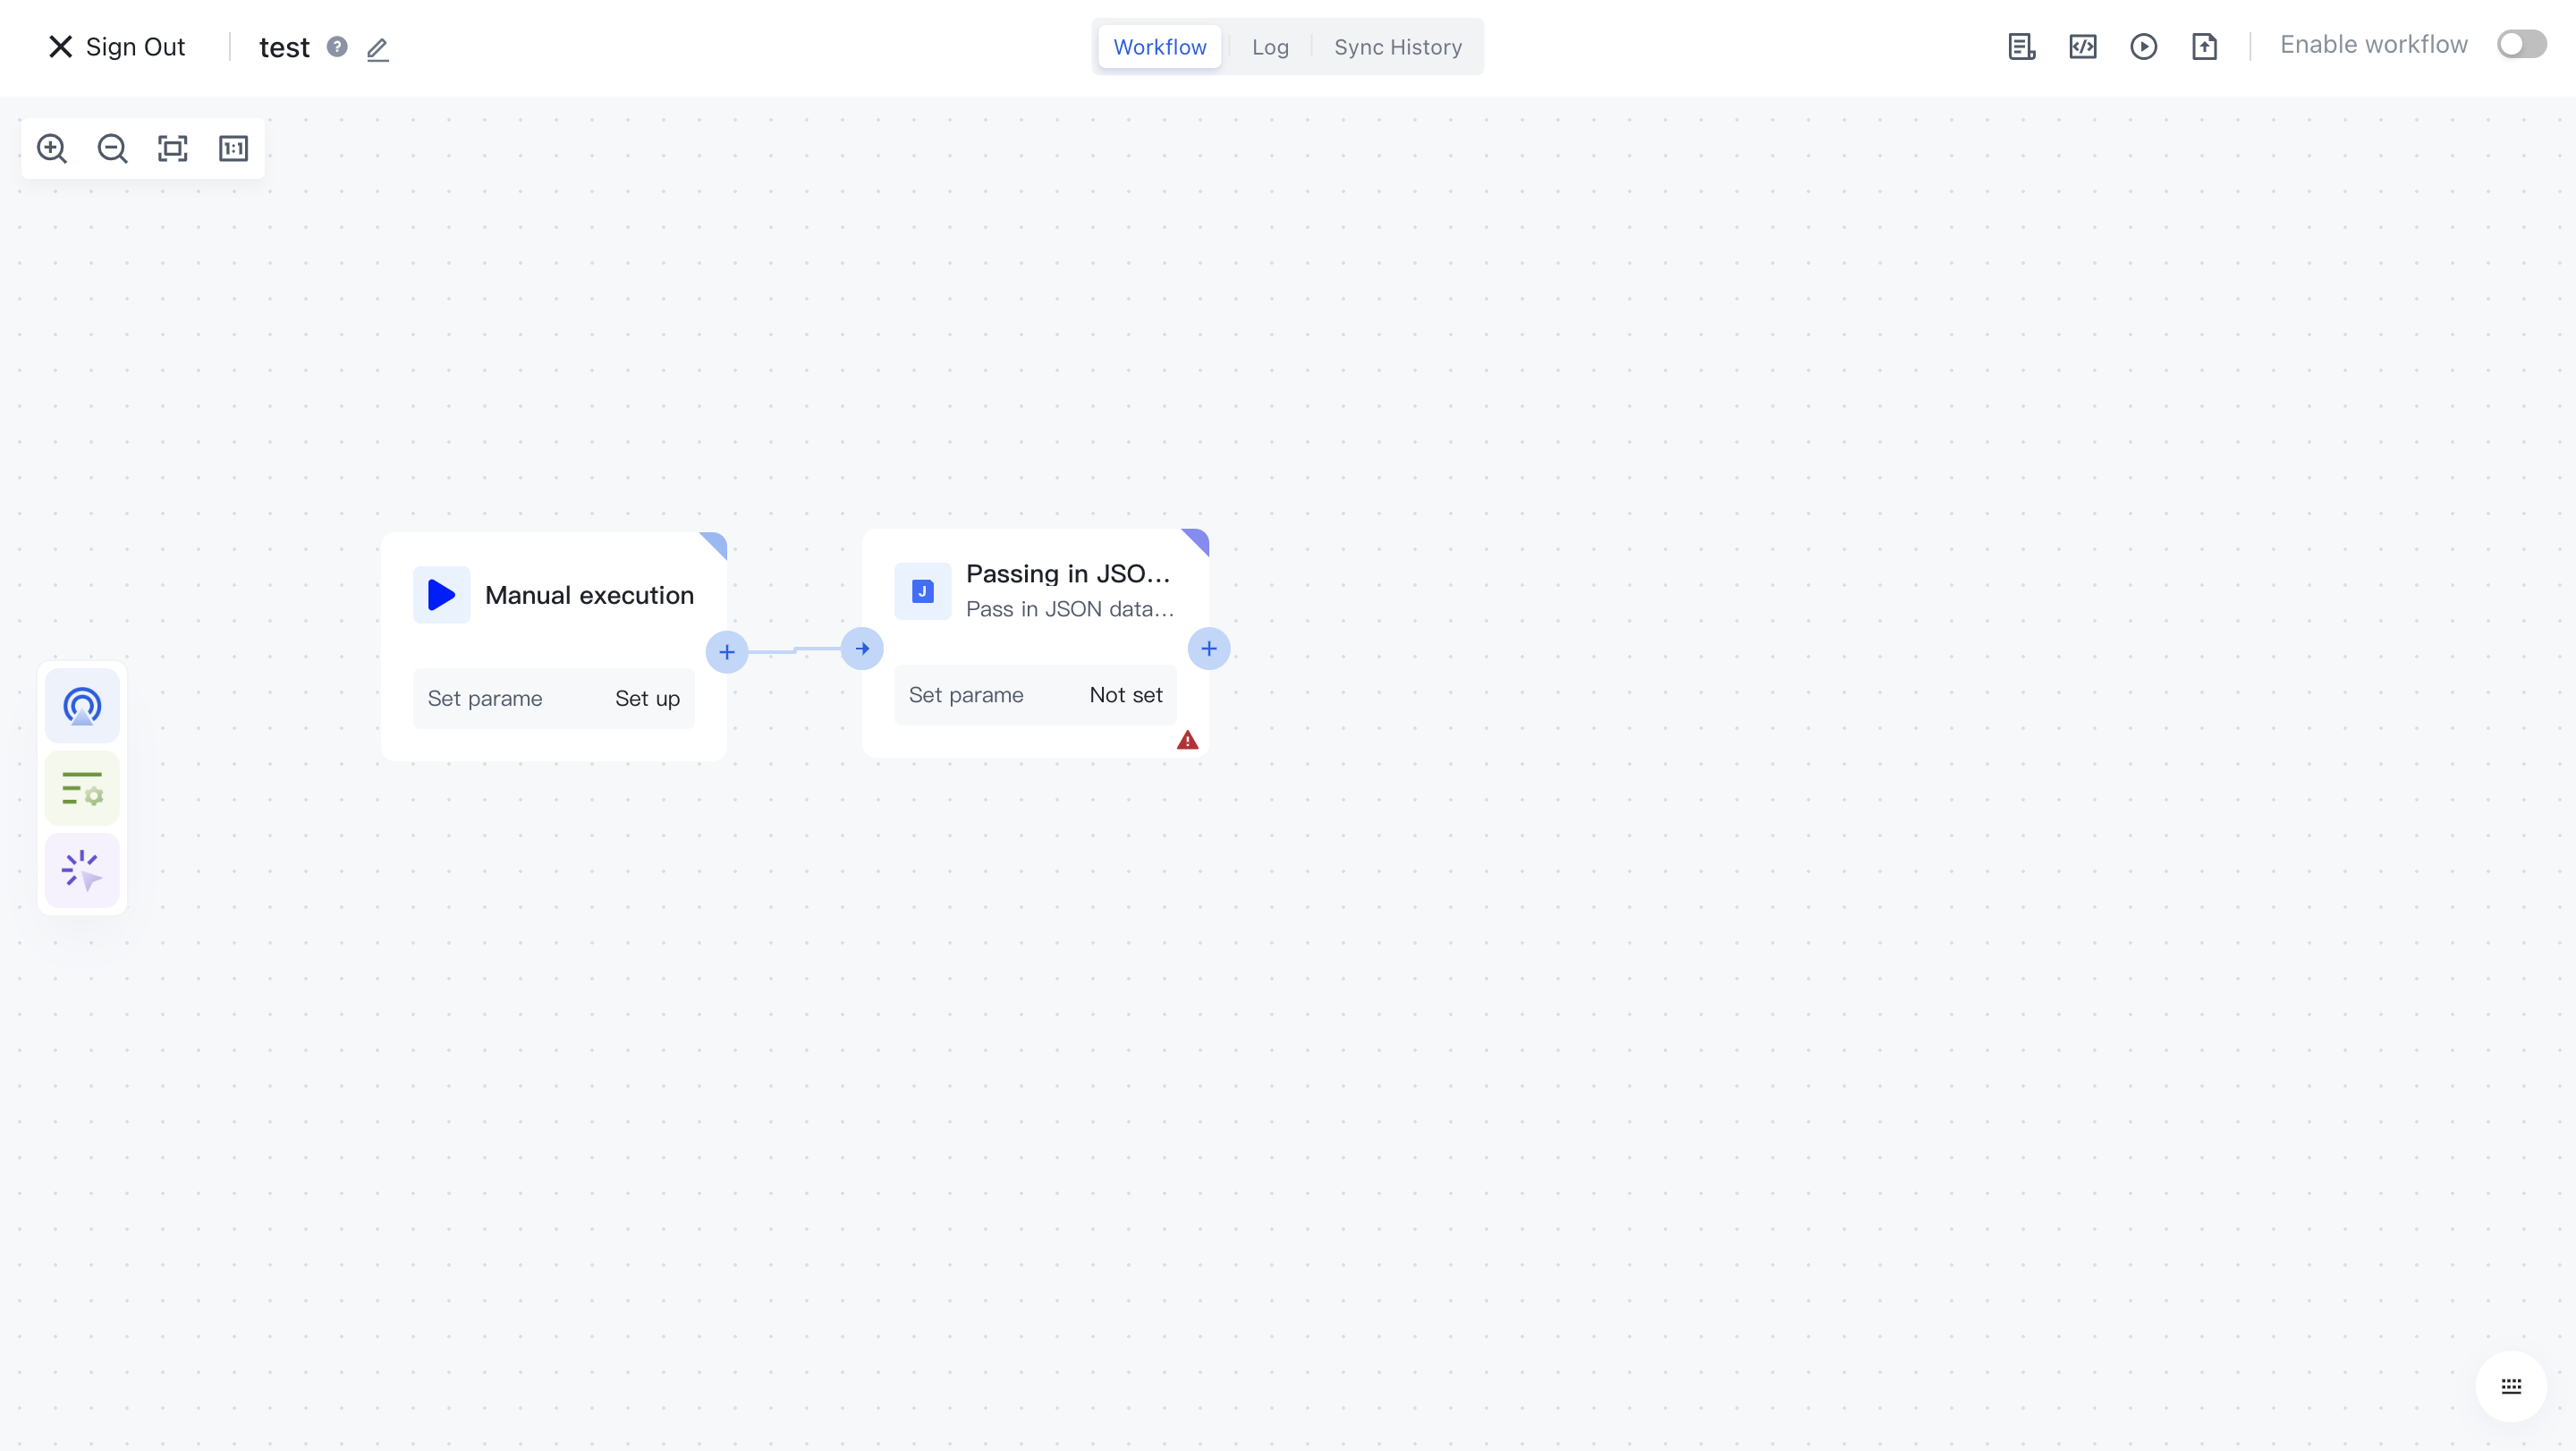This screenshot has height=1451, width=2576.
Task: Select the green settings-list node icon in left sidebar
Action: (x=81, y=788)
